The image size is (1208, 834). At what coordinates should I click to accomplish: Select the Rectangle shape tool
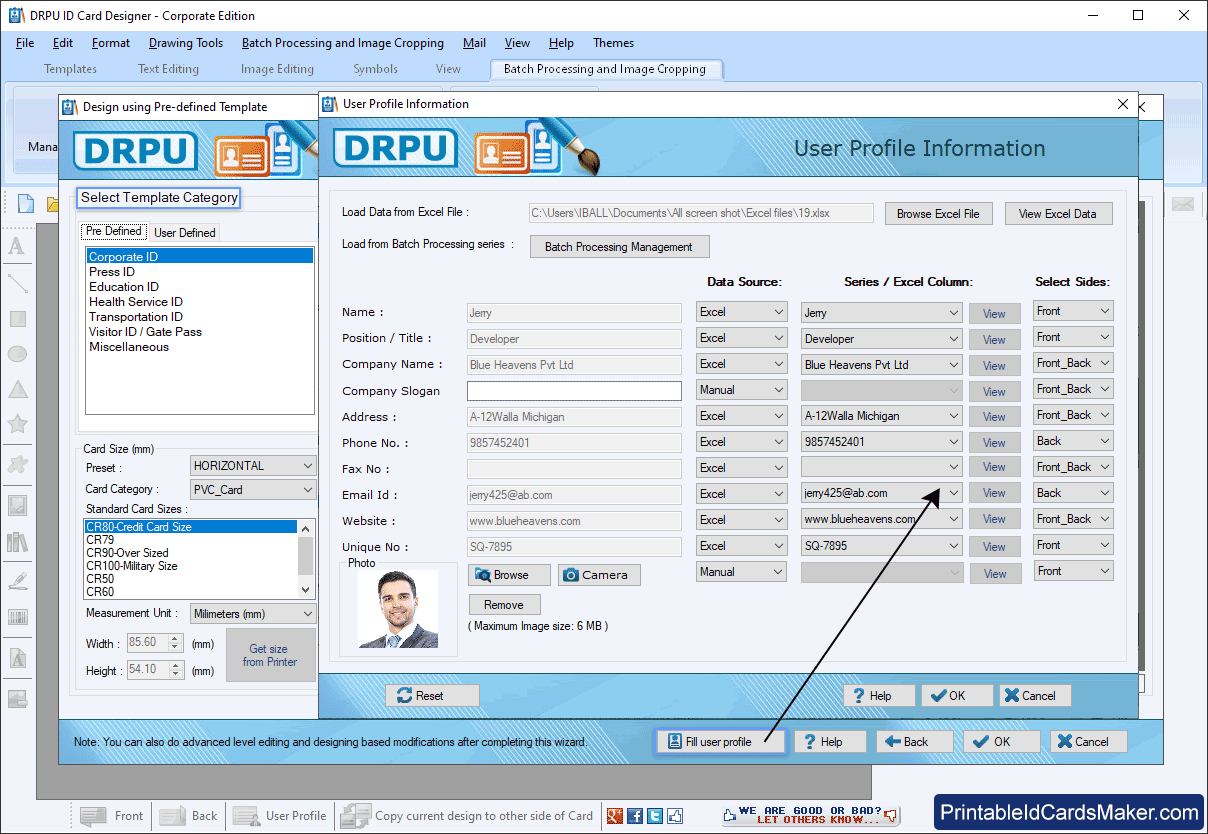pos(17,319)
